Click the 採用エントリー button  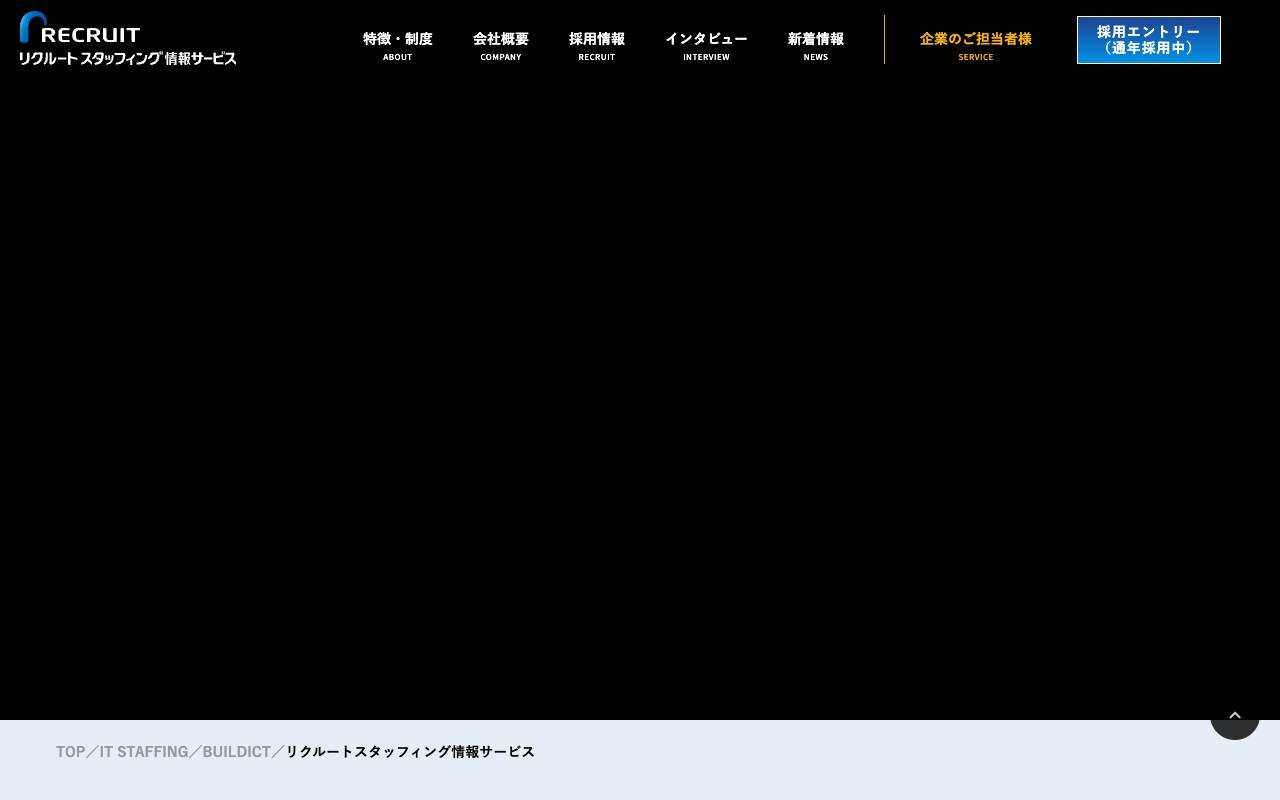[1149, 40]
